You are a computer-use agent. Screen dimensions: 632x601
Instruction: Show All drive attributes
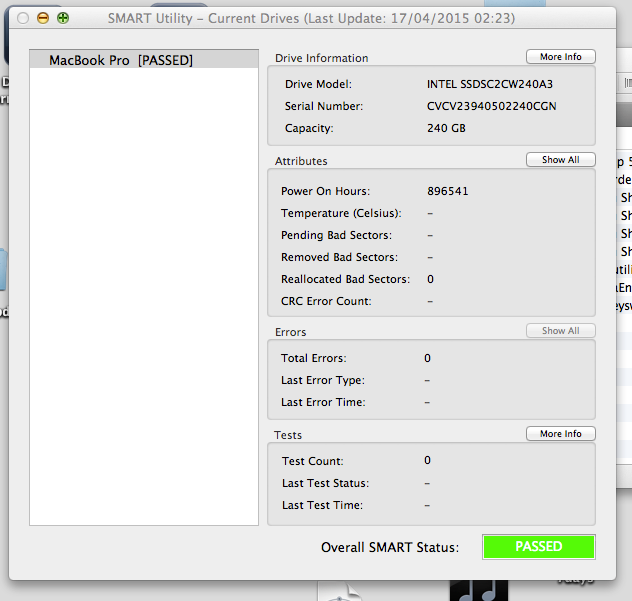coord(561,160)
